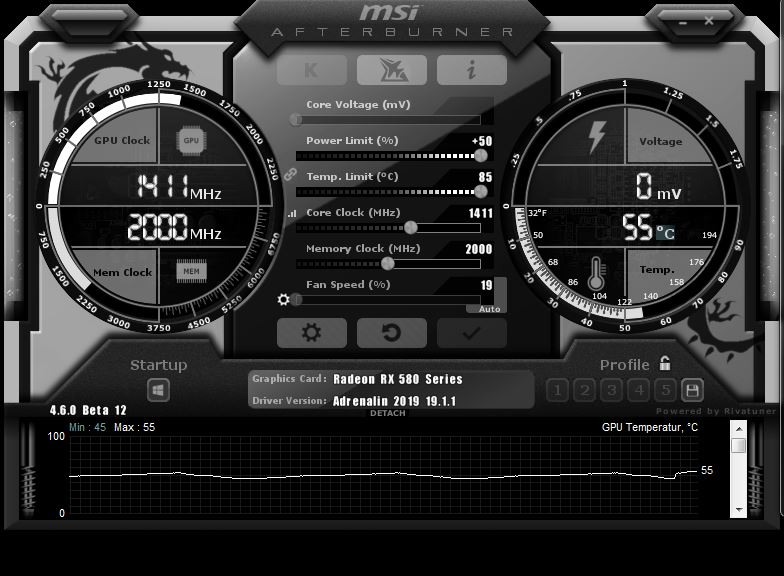Select profile slot 5
The image size is (784, 576).
(x=666, y=390)
